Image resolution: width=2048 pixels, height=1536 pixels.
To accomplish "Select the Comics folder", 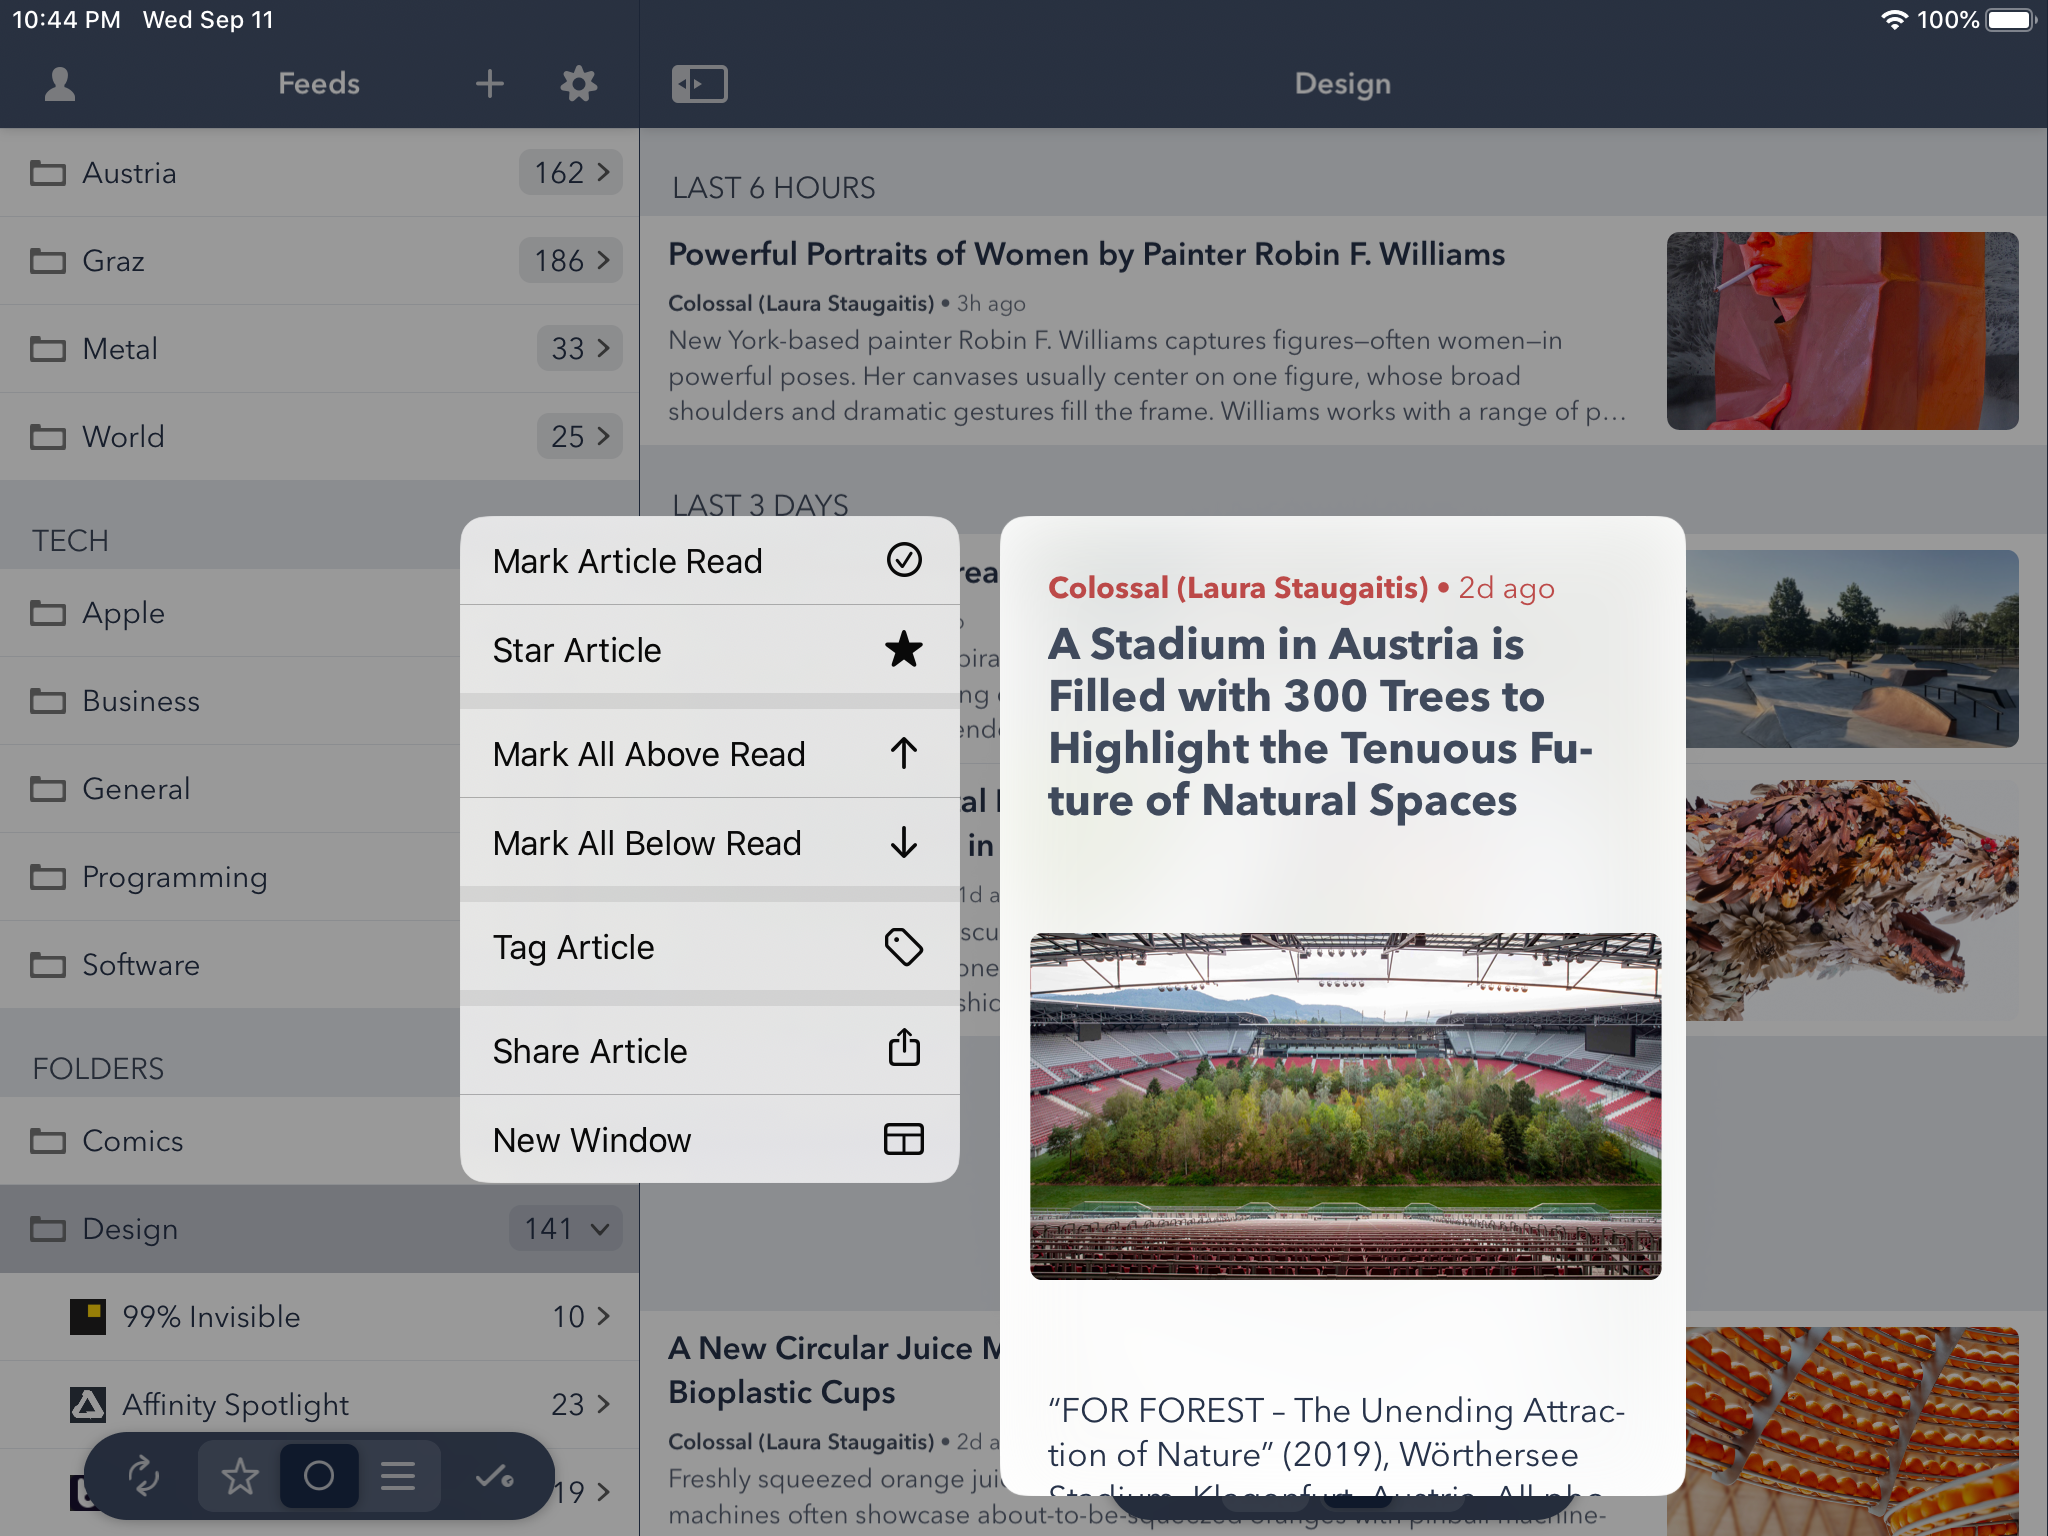I will pyautogui.click(x=132, y=1141).
